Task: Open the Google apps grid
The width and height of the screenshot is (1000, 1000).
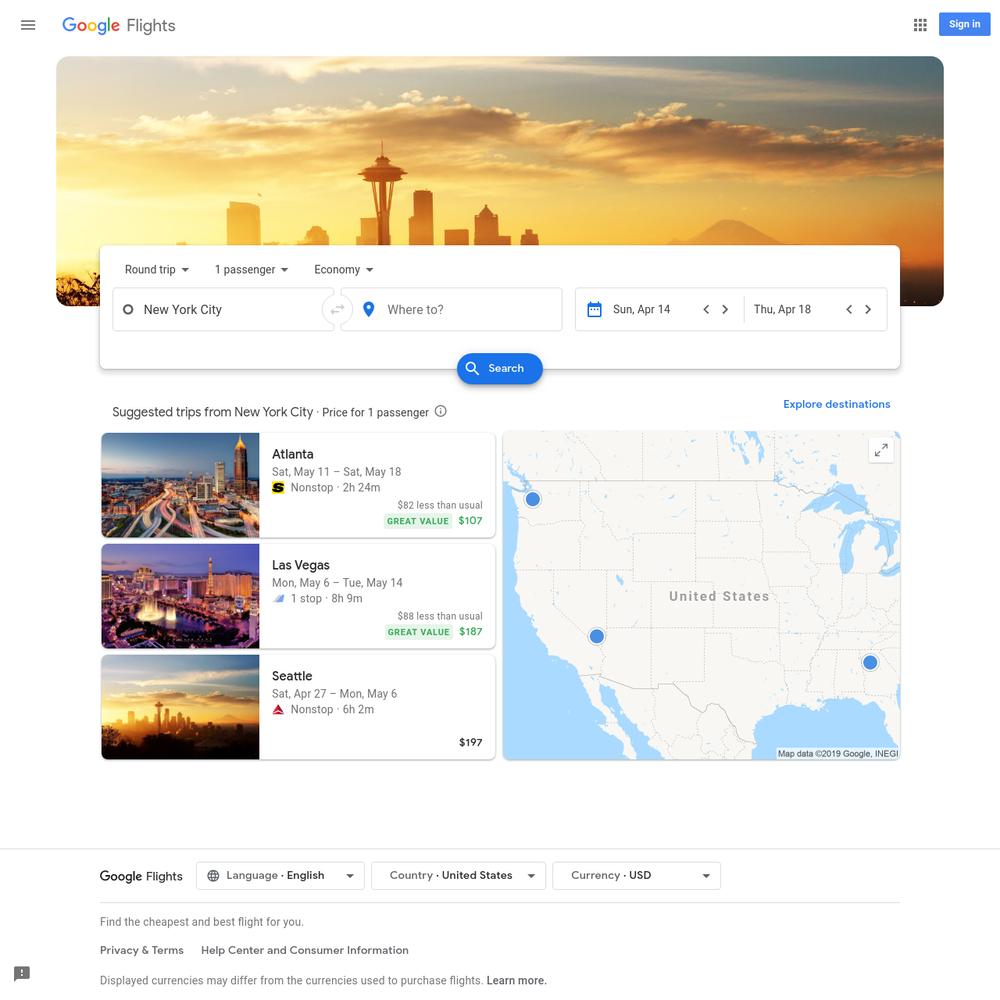Action: pos(920,25)
